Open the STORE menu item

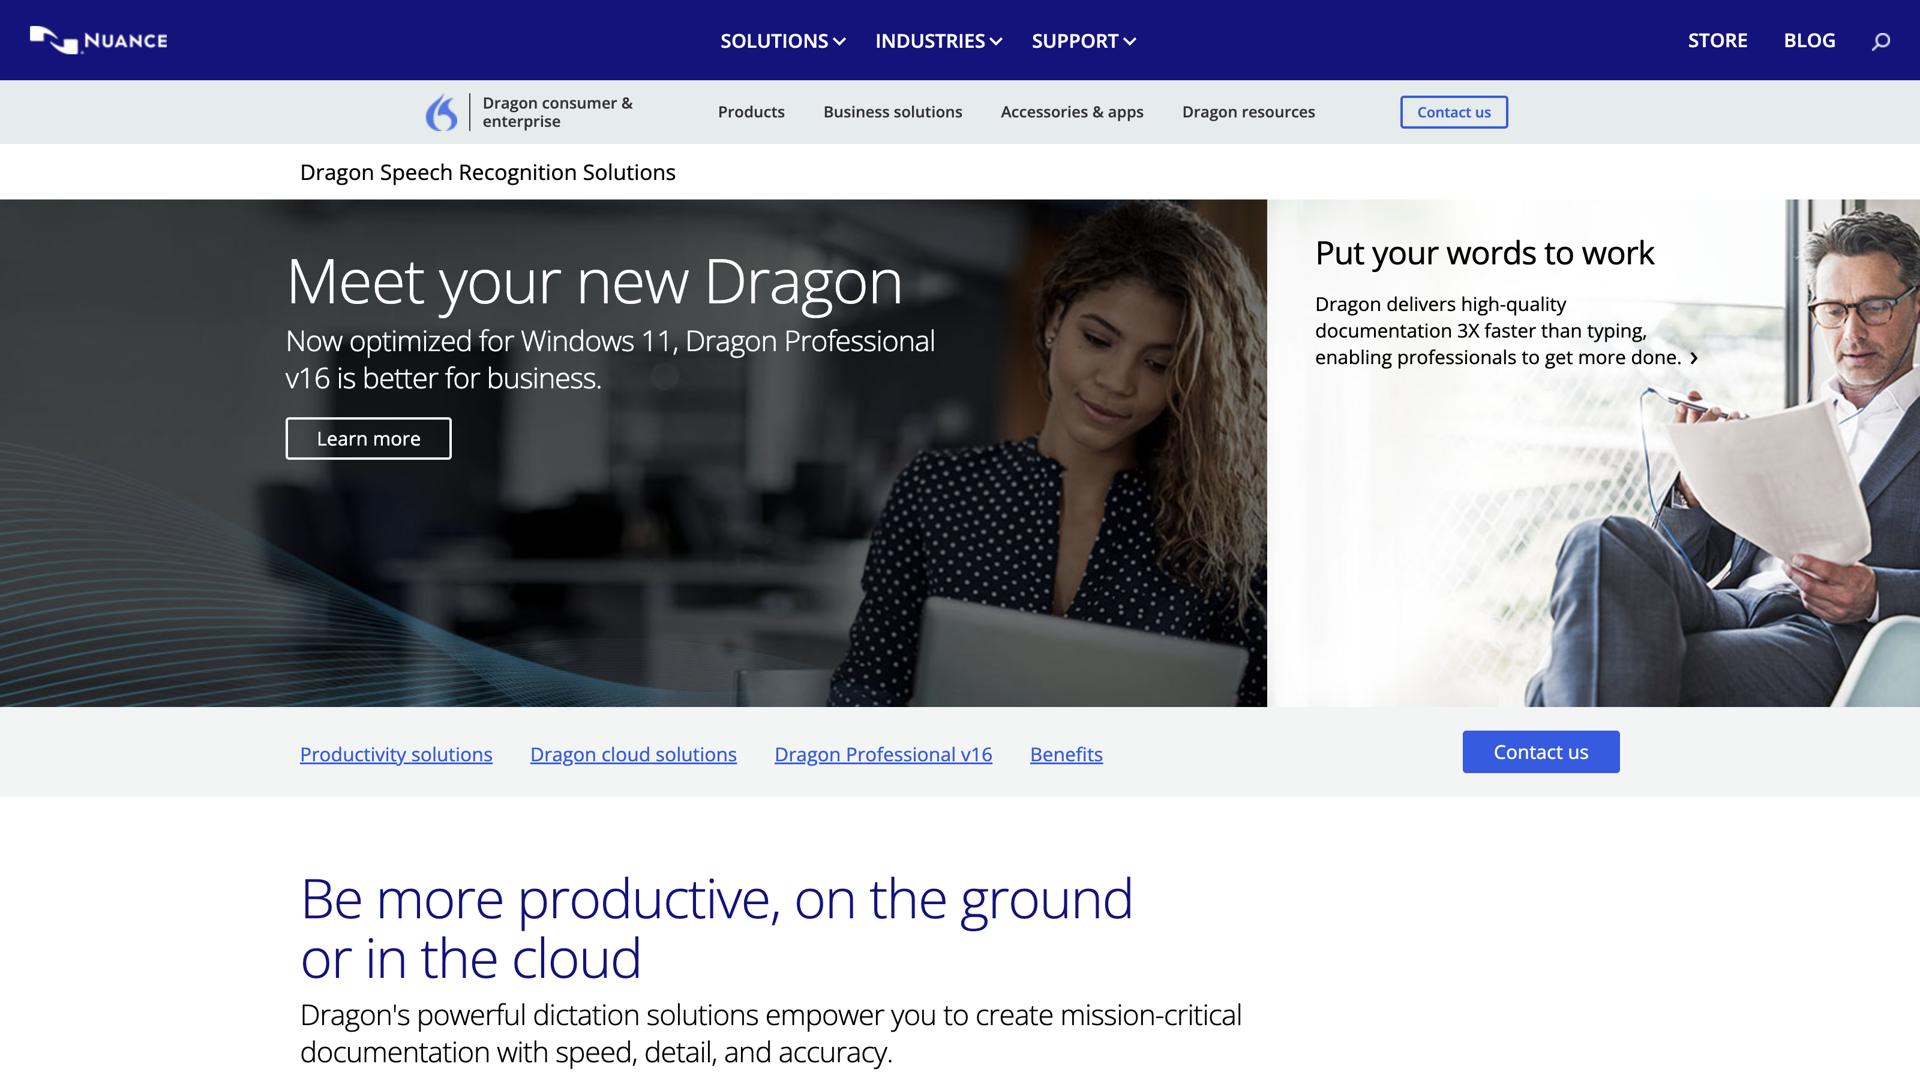[1717, 40]
